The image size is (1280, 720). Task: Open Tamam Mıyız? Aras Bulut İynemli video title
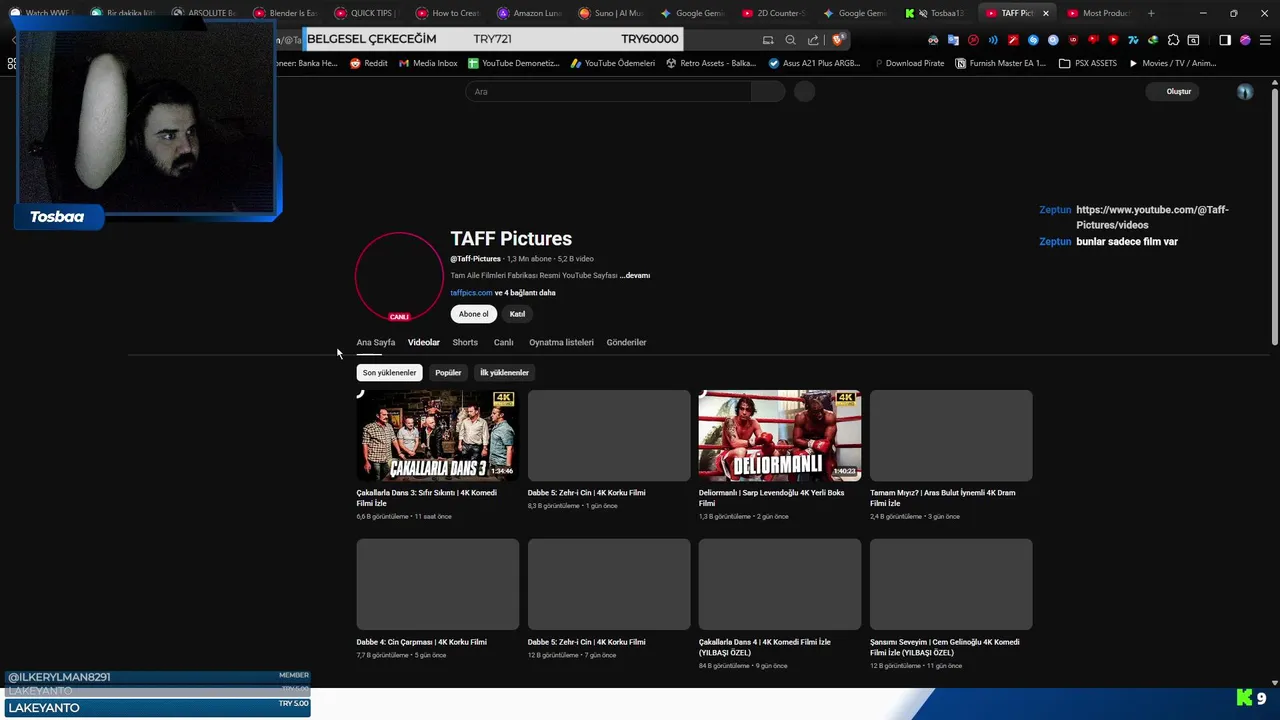[x=942, y=497]
